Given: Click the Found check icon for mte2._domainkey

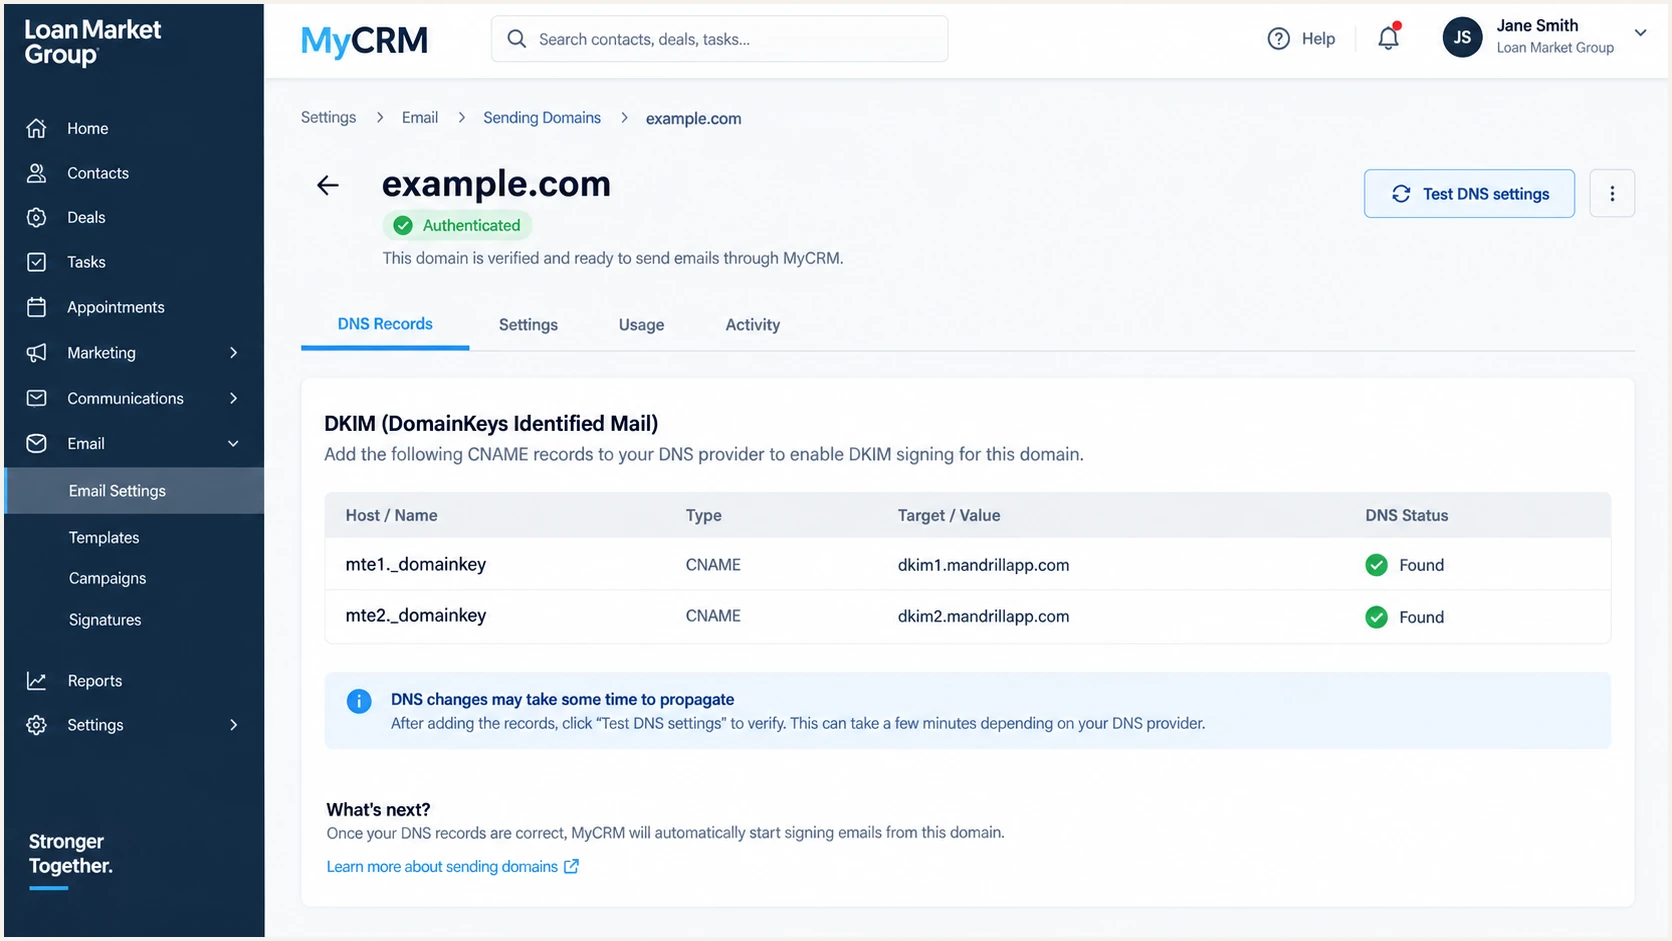Looking at the screenshot, I should (x=1376, y=617).
